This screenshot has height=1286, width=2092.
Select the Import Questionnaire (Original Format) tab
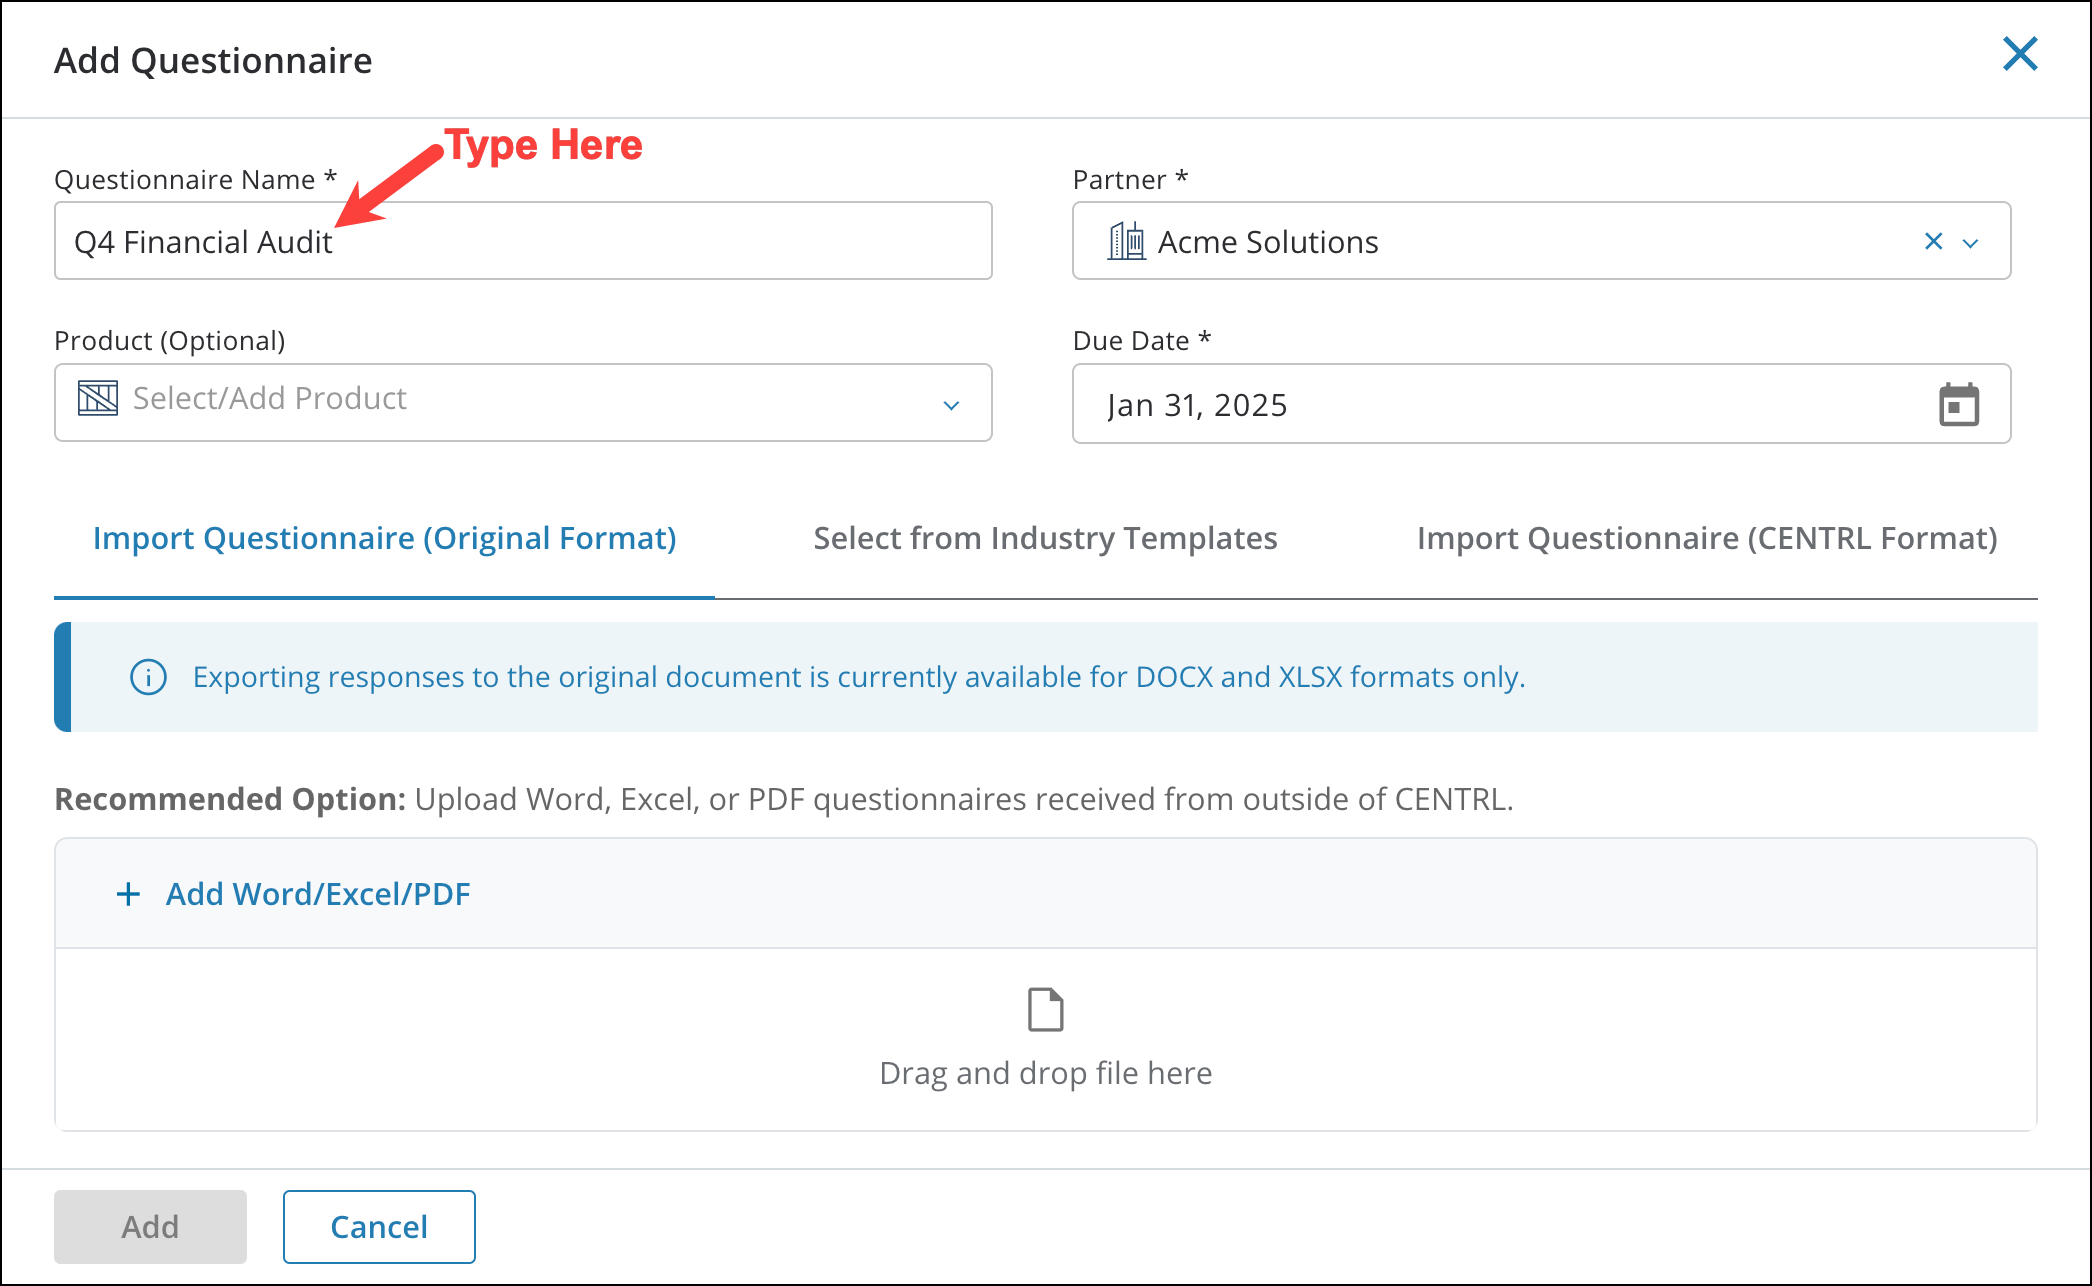pos(384,538)
